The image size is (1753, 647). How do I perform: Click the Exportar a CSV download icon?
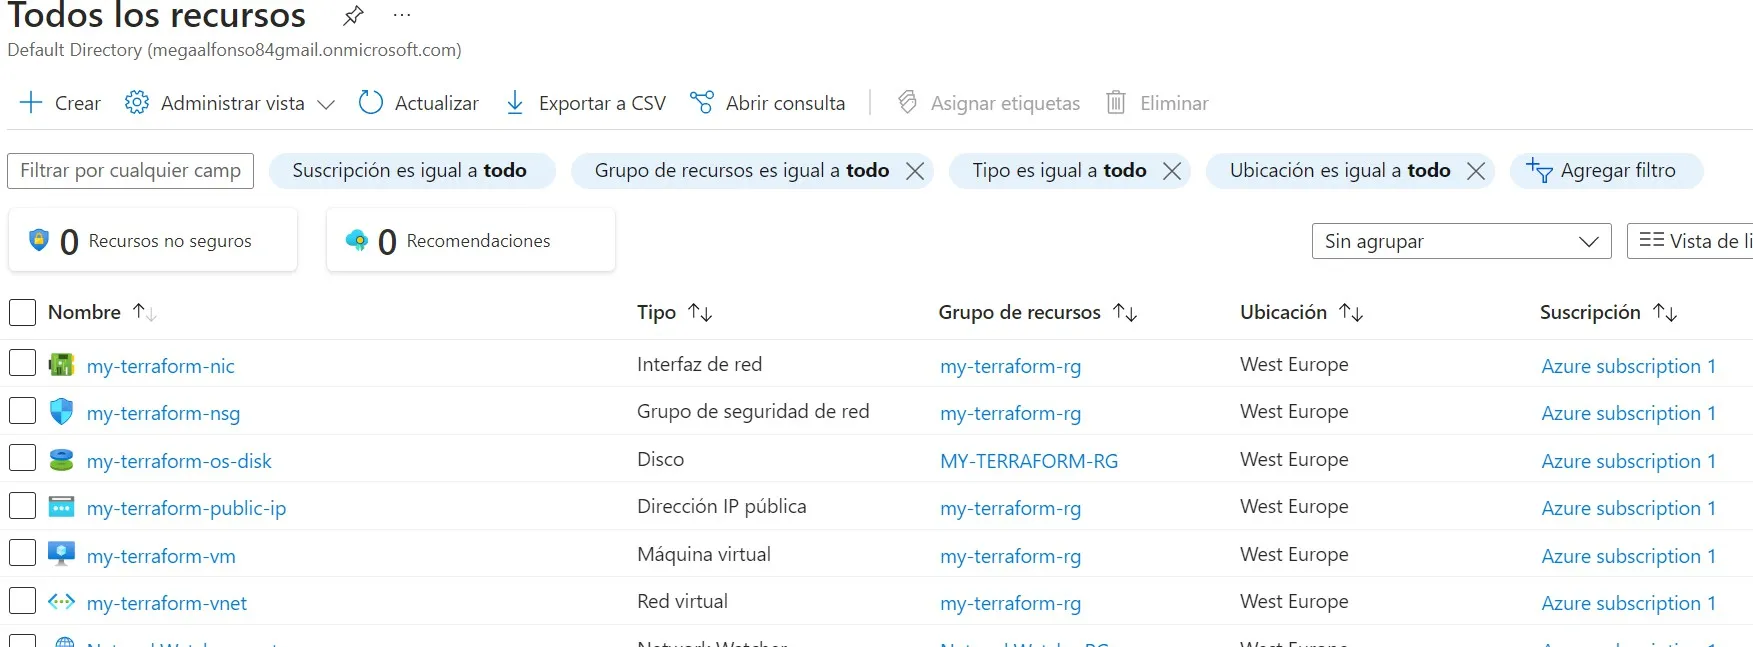pyautogui.click(x=515, y=103)
